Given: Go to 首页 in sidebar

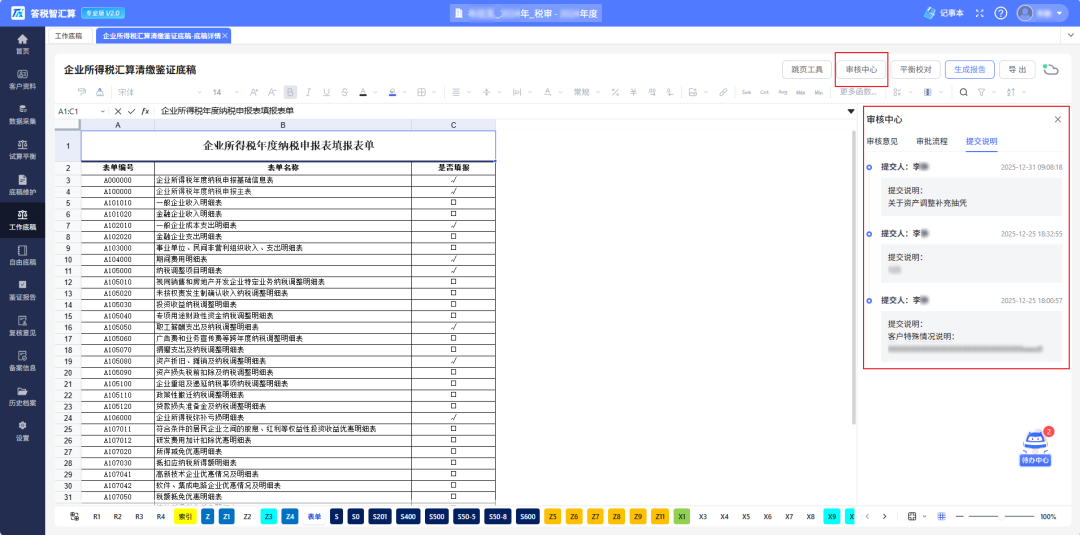Looking at the screenshot, I should click(x=23, y=44).
